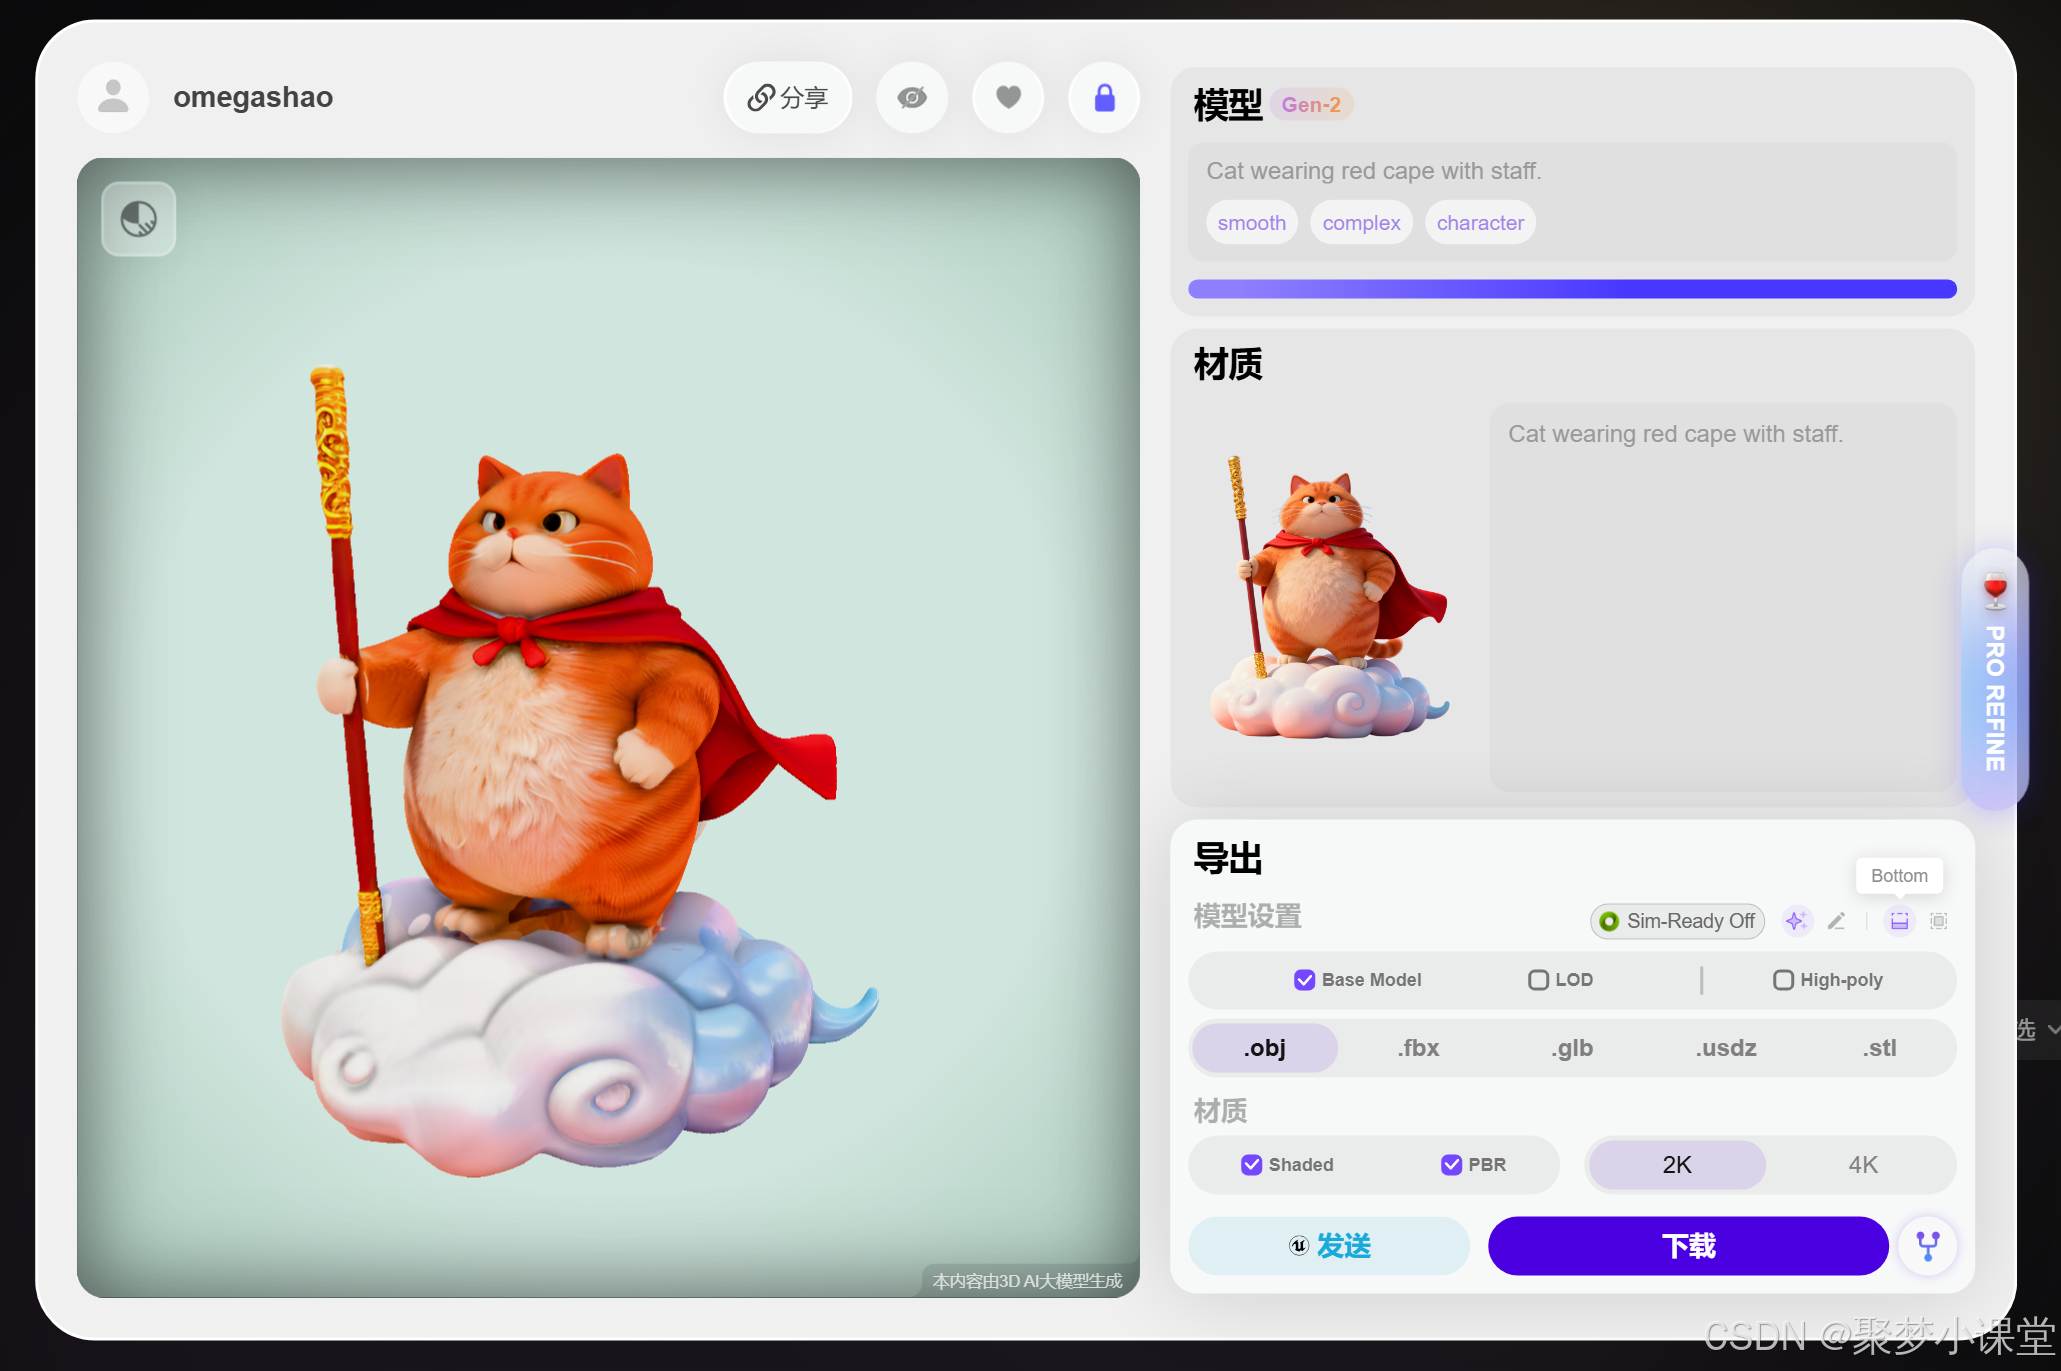Toggle the visibility eye icon

912,98
